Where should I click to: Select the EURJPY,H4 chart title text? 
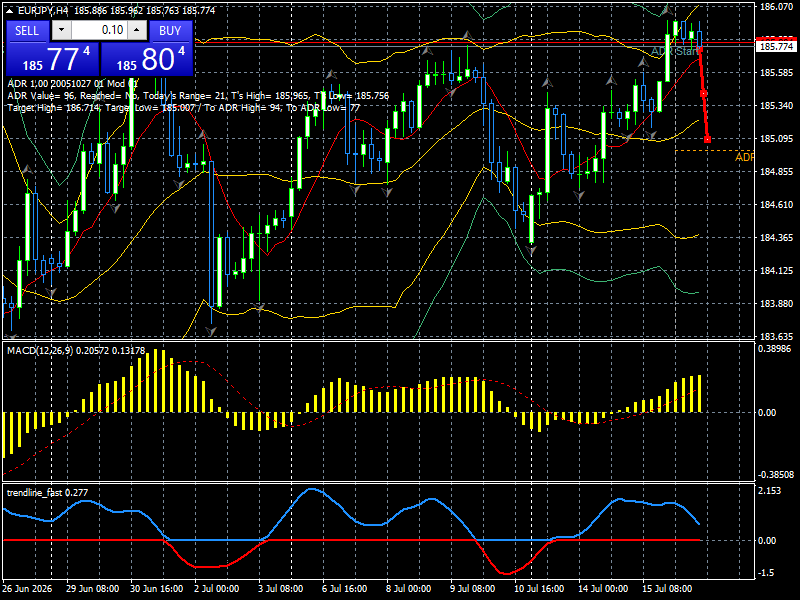pyautogui.click(x=43, y=10)
